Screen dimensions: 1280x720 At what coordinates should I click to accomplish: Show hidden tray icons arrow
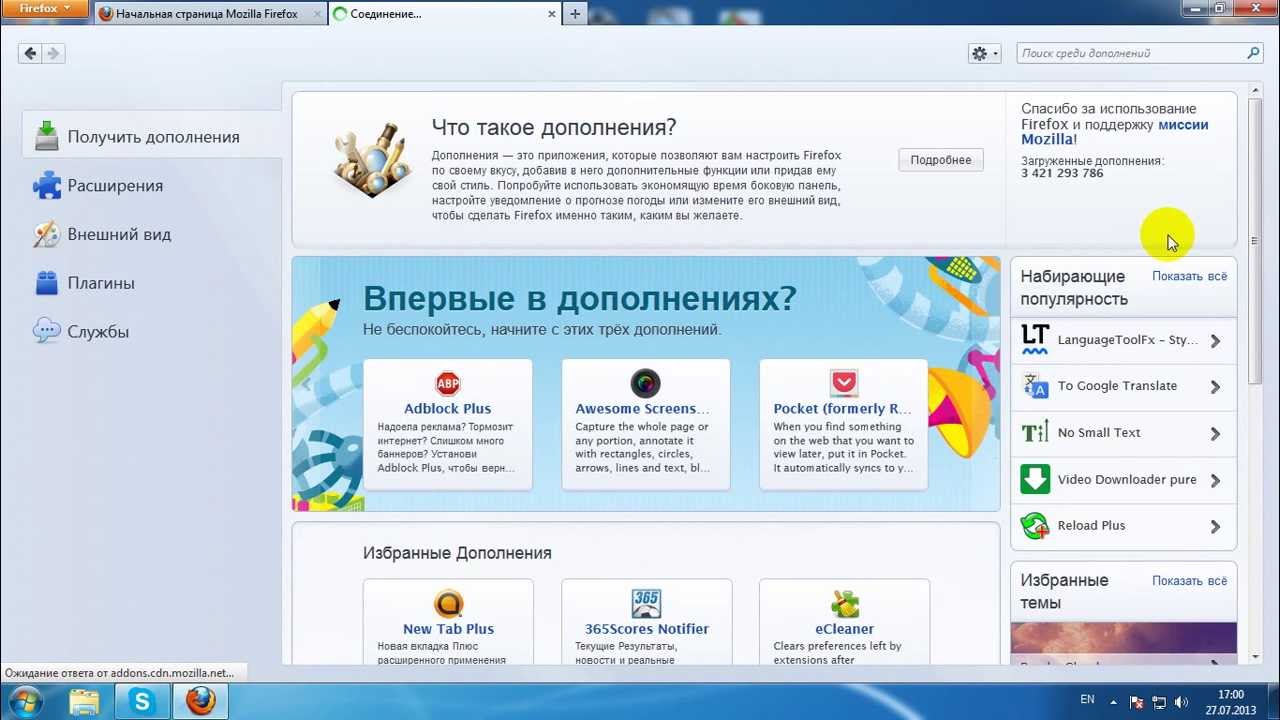(1116, 702)
